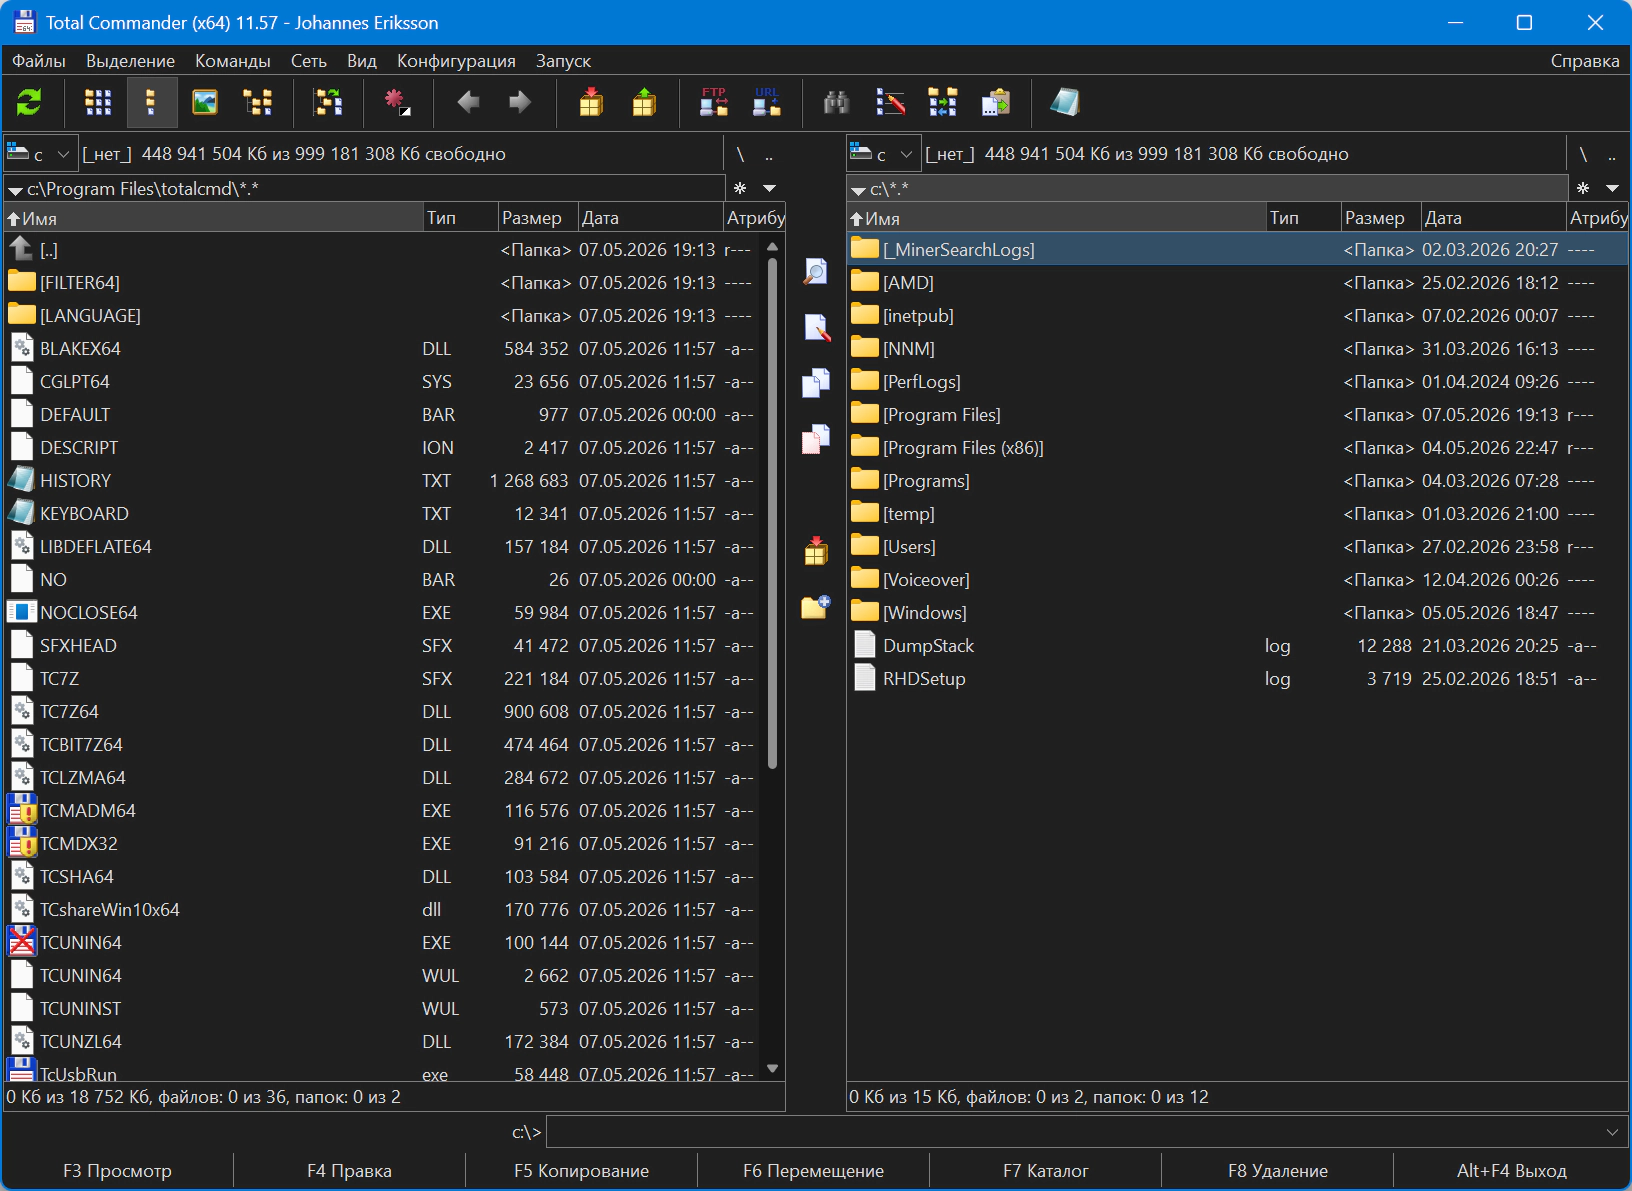Click the pack files toolbar icon

591,102
